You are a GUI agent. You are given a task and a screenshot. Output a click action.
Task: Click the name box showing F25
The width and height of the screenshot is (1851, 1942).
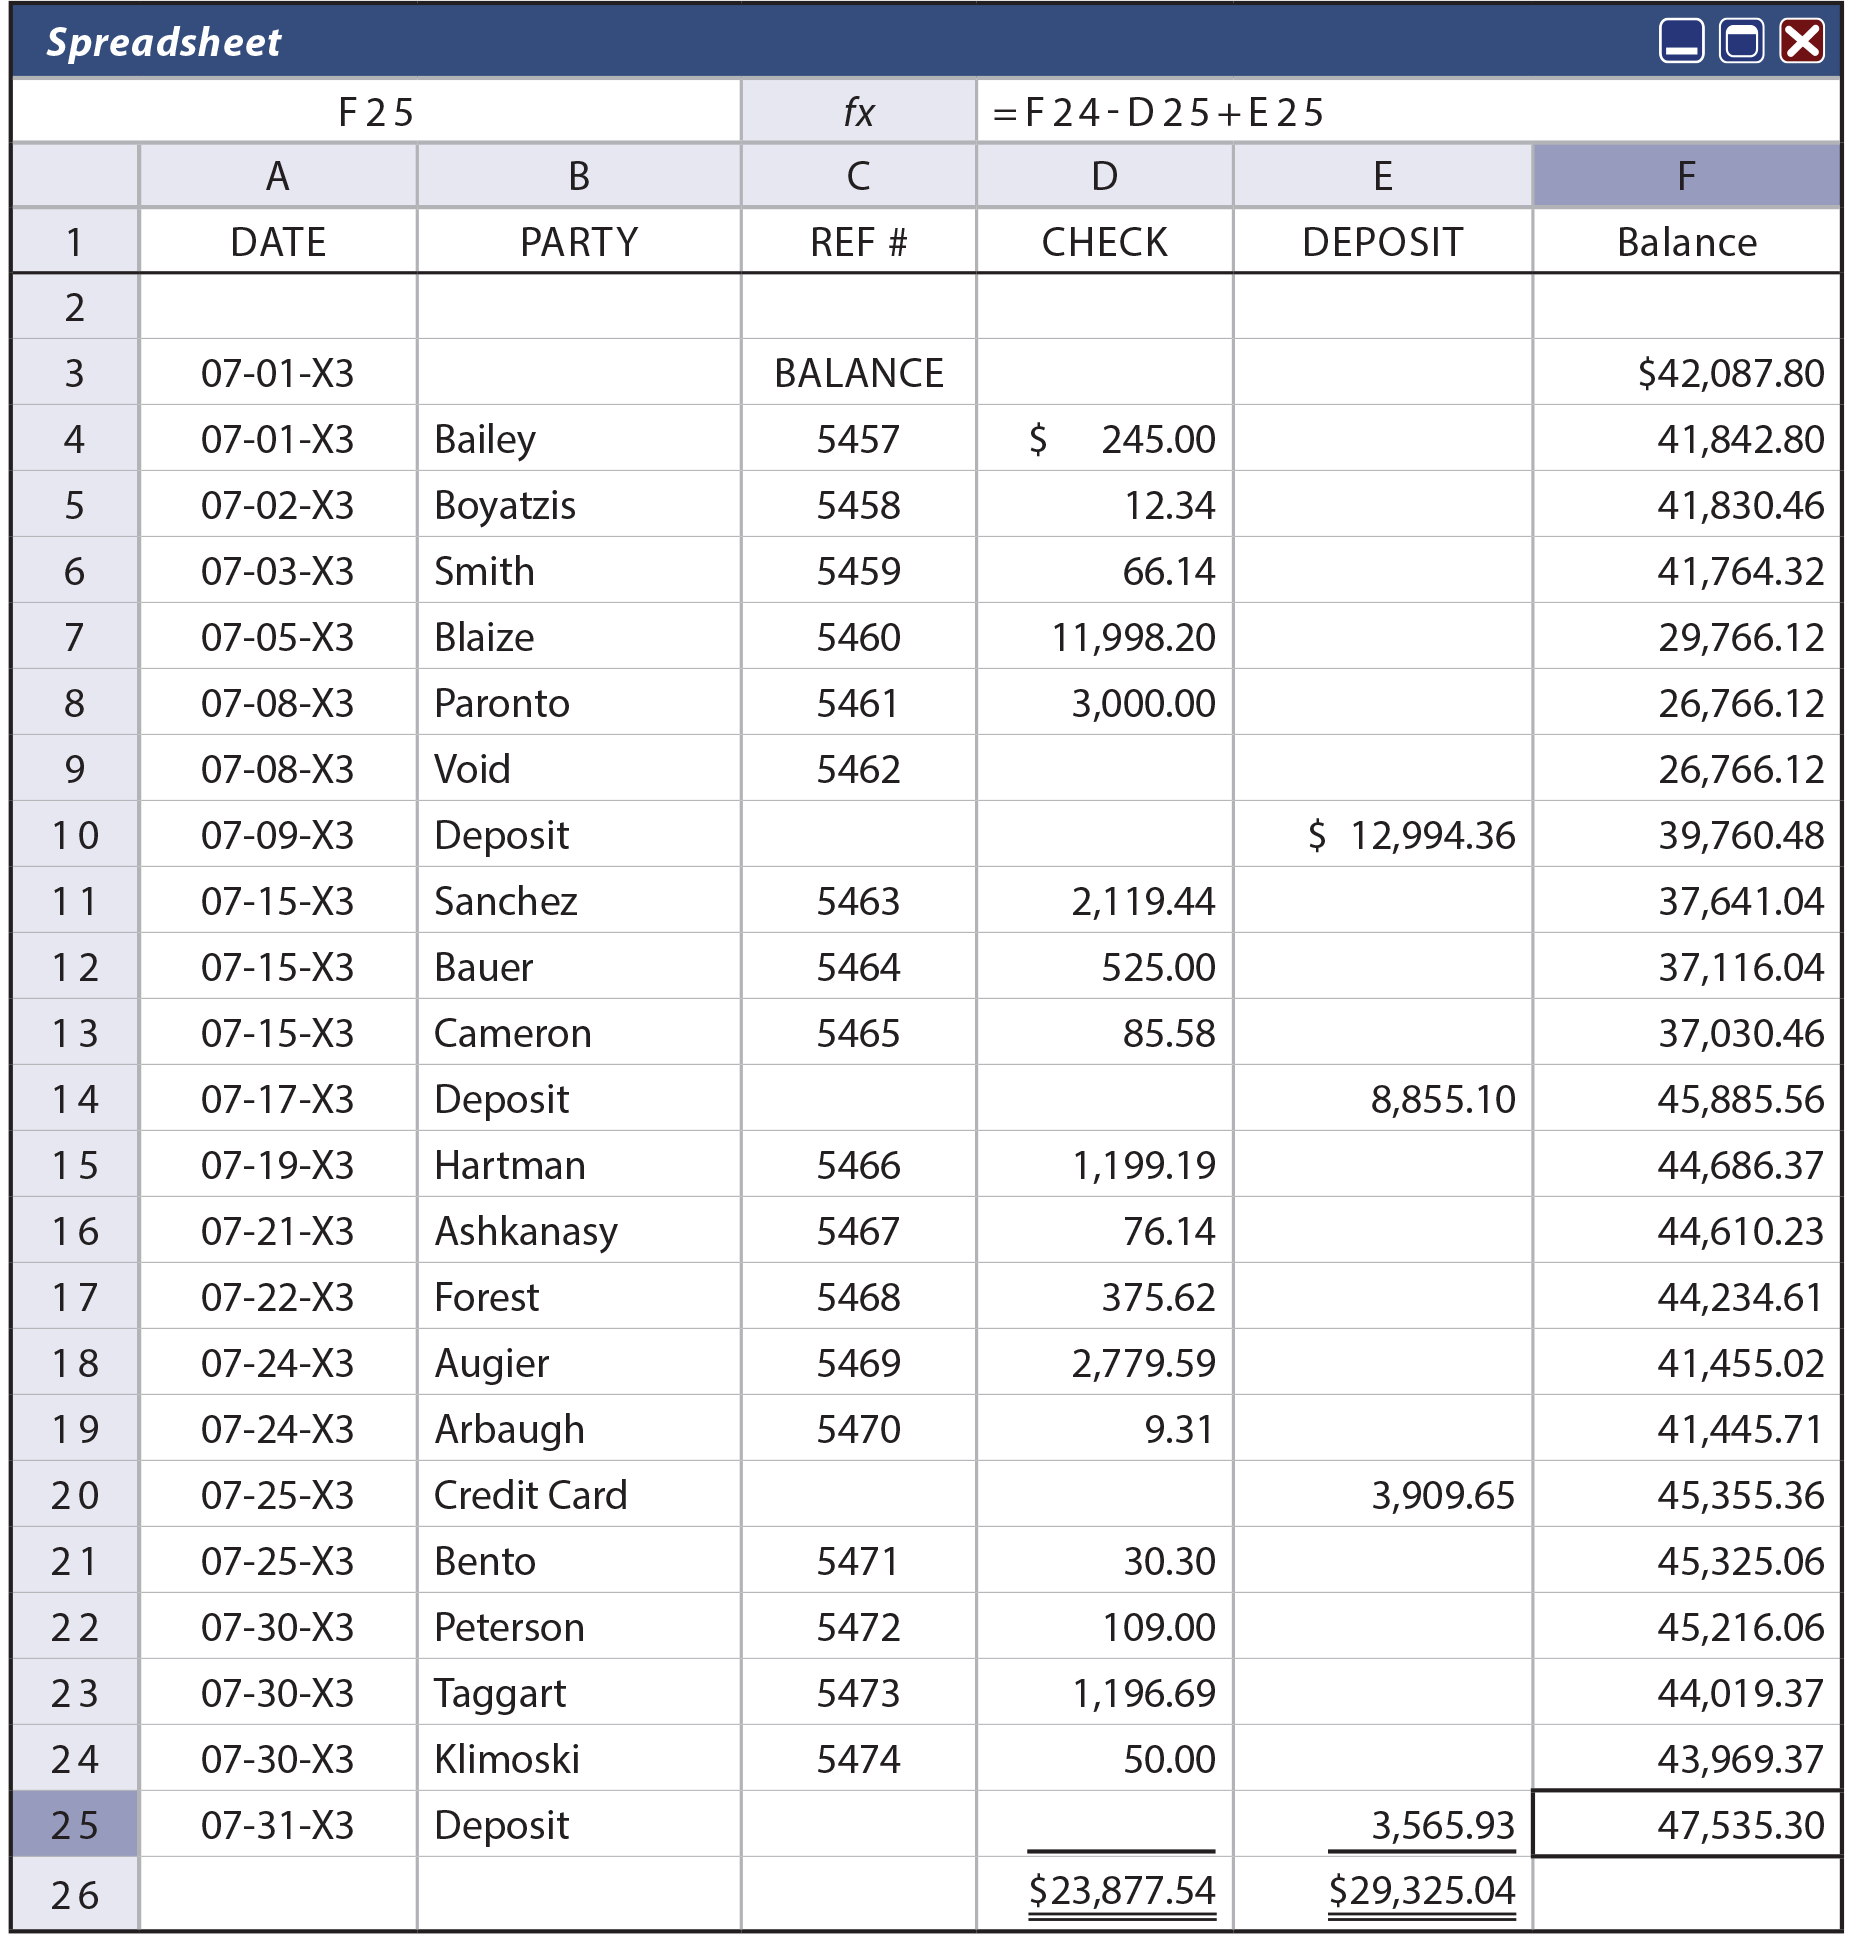(376, 111)
